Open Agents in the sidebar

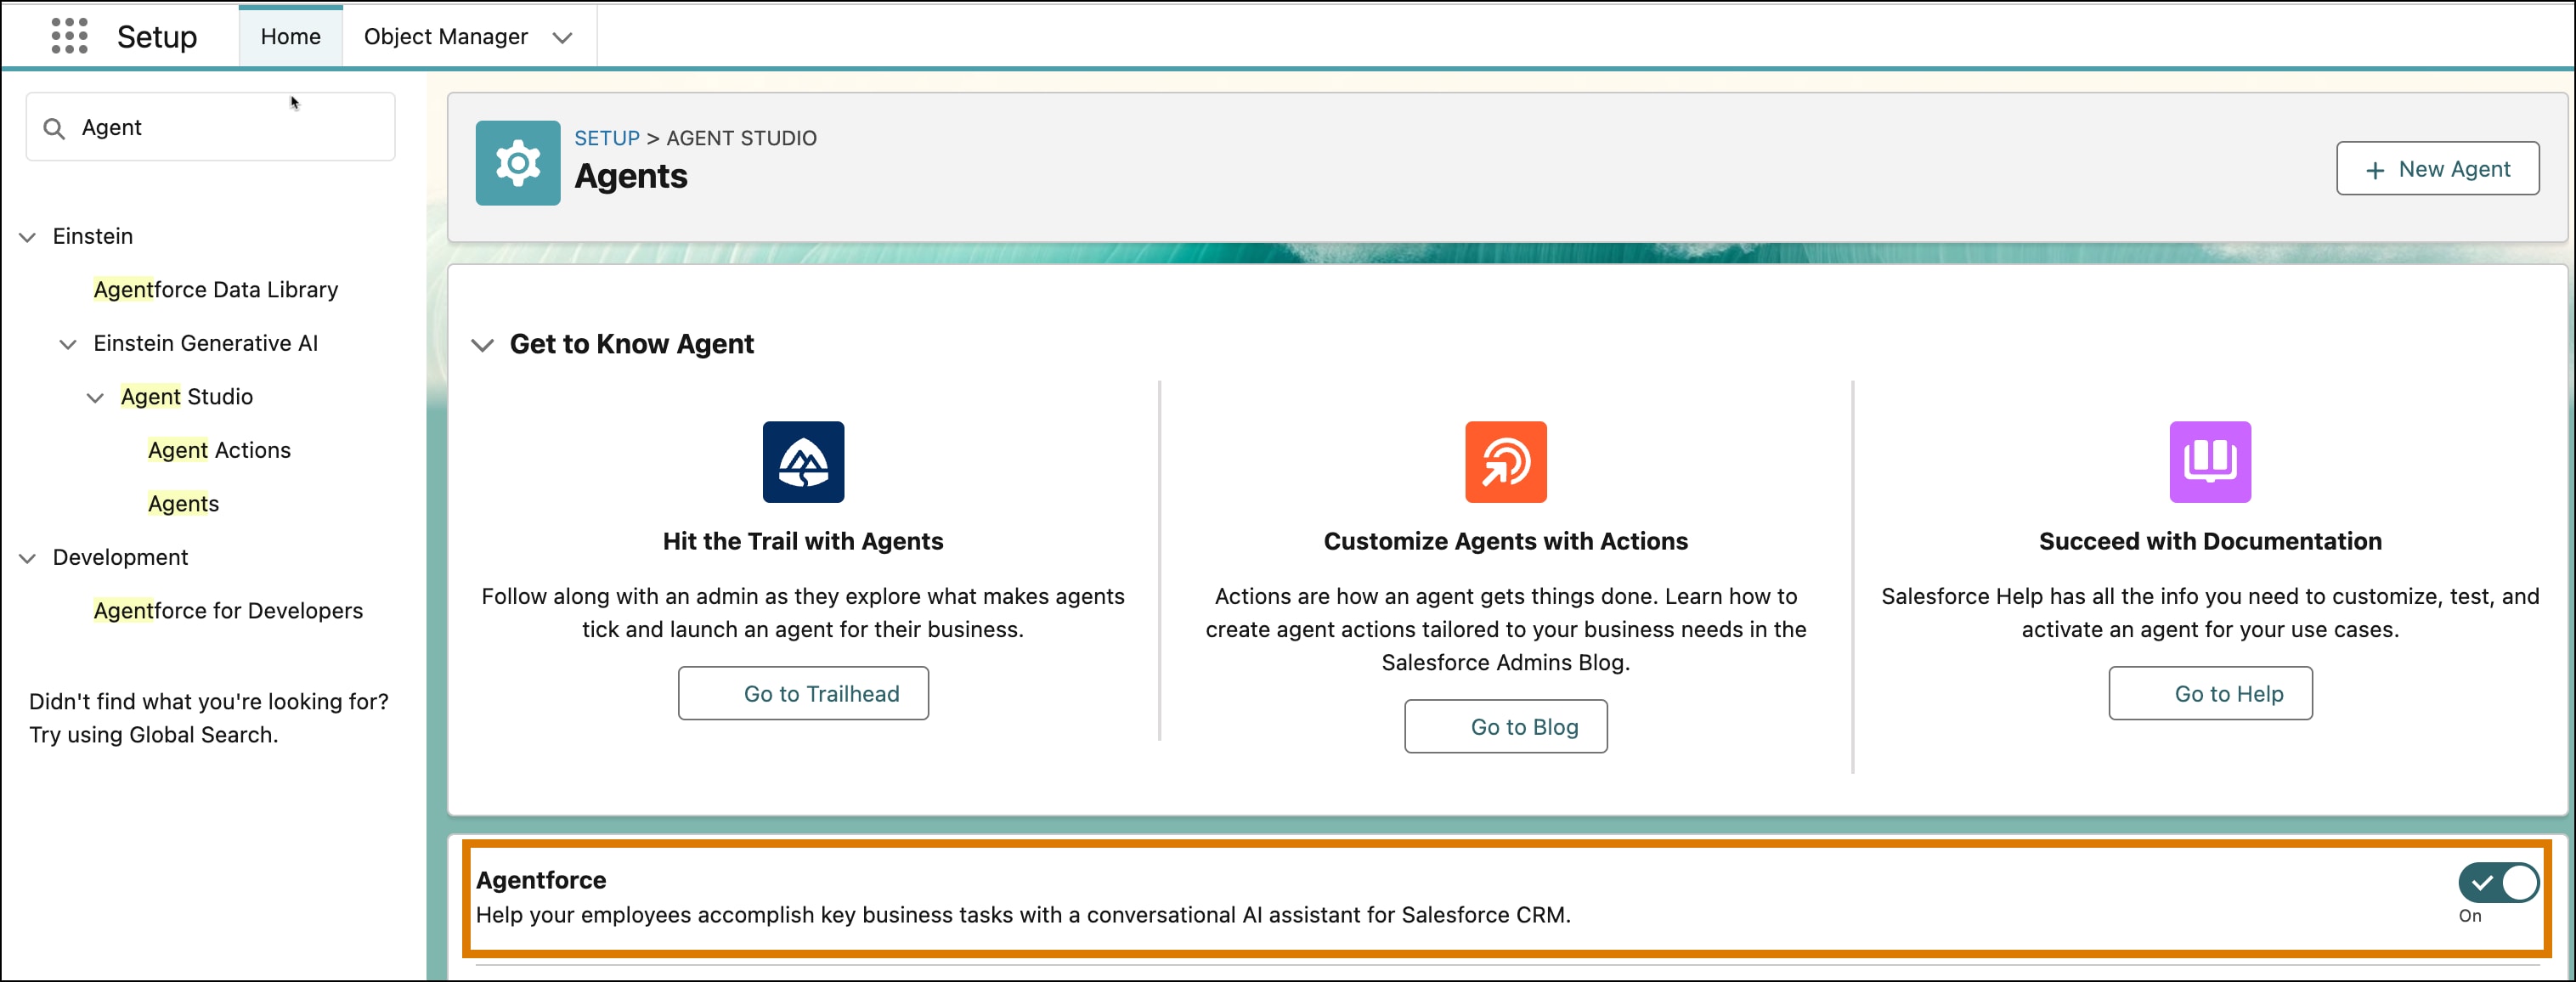click(183, 504)
